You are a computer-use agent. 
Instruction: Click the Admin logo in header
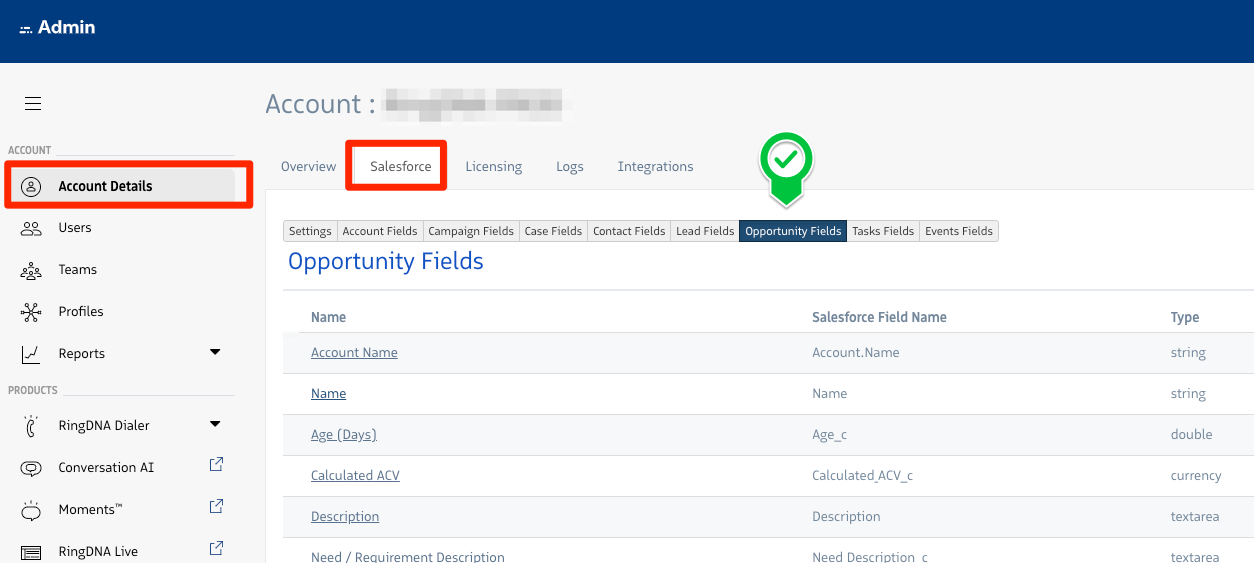tap(58, 28)
